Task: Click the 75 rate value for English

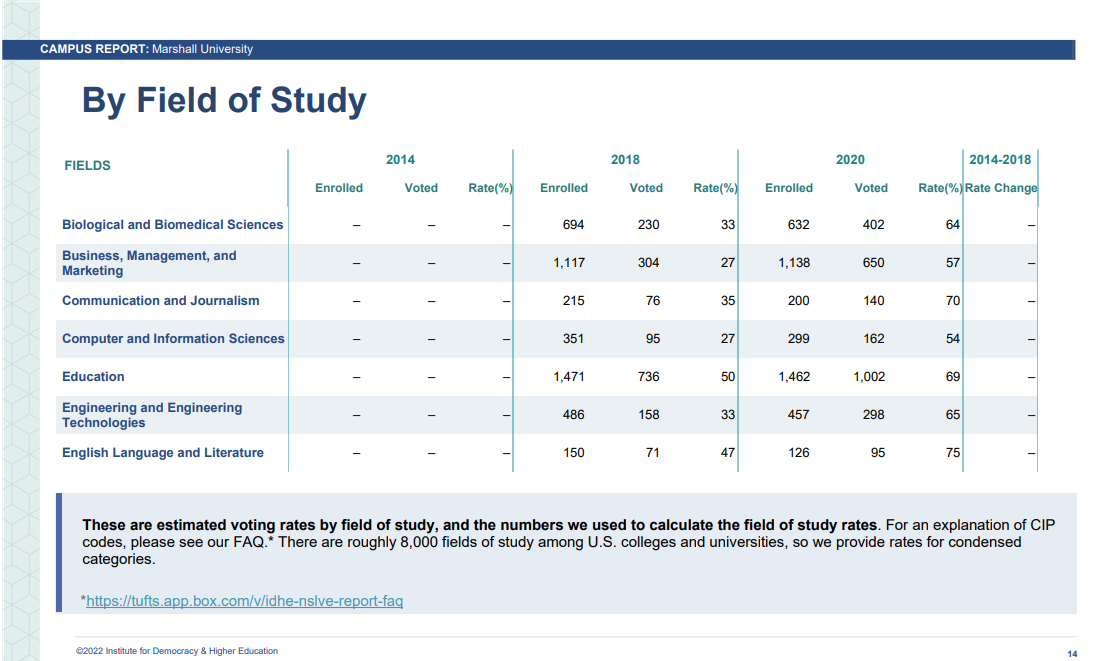Action: [x=953, y=453]
